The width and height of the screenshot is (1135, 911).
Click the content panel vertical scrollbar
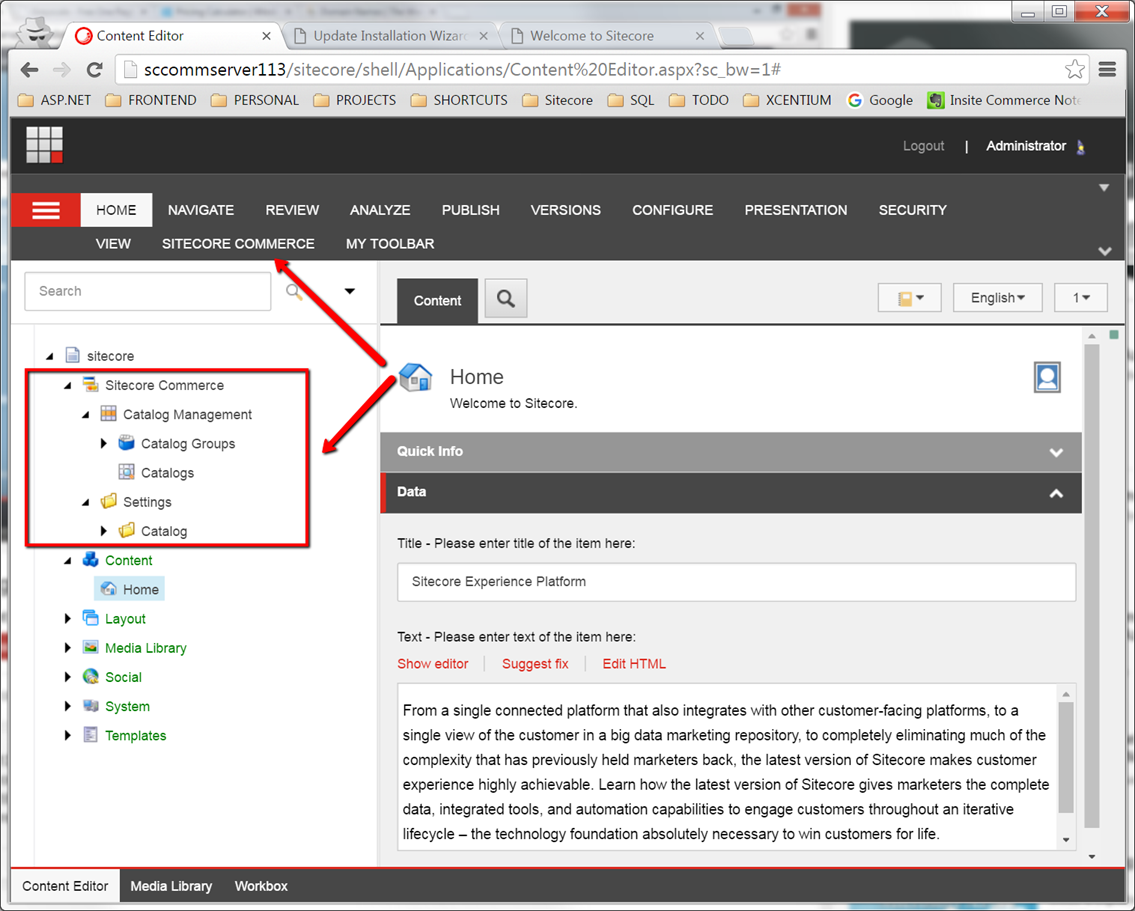1092,586
